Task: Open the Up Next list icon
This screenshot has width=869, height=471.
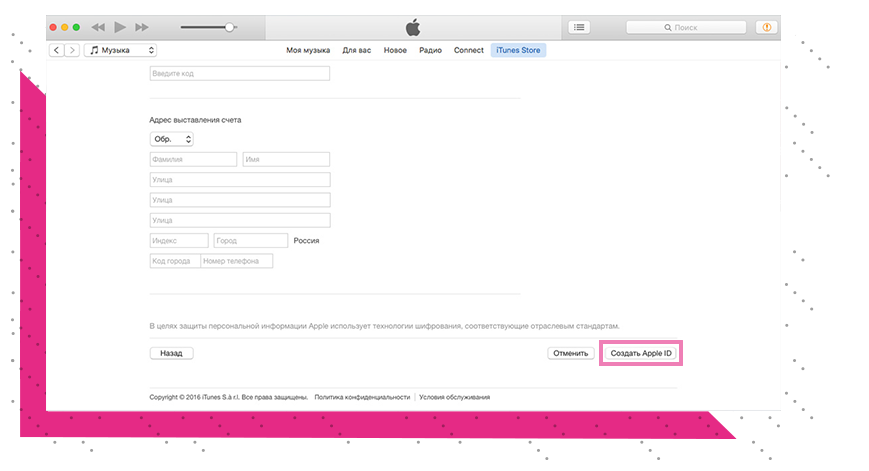Action: pyautogui.click(x=579, y=27)
